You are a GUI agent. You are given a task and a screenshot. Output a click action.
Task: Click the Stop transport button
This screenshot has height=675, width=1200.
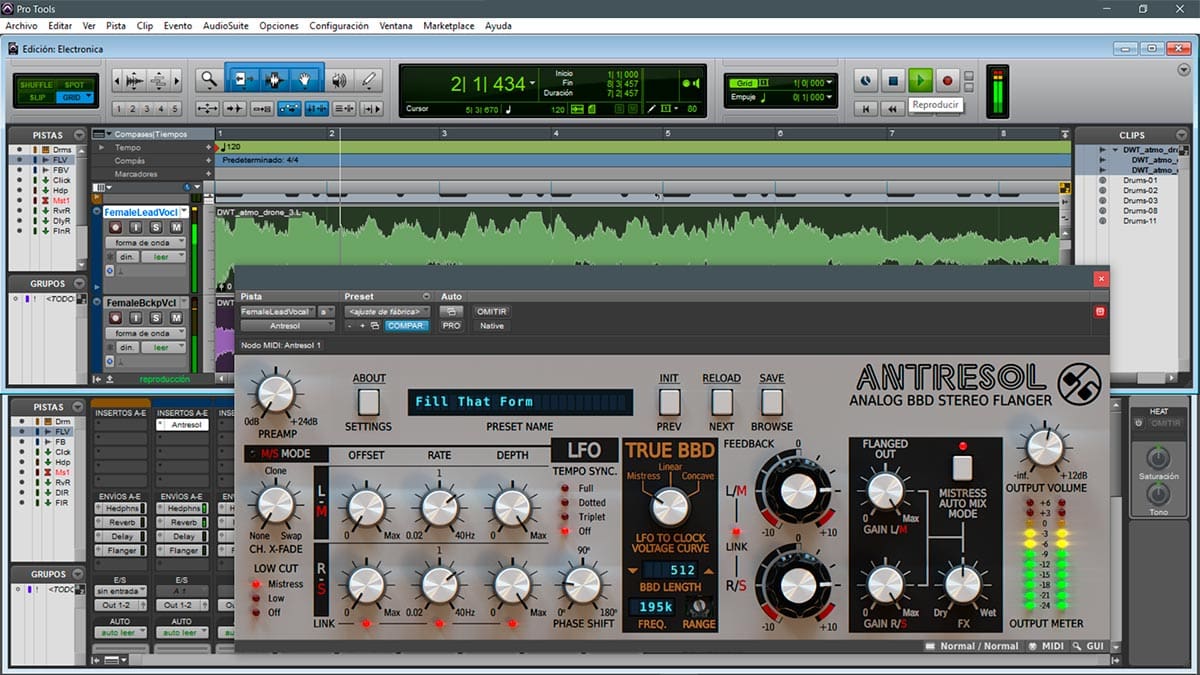pyautogui.click(x=894, y=79)
